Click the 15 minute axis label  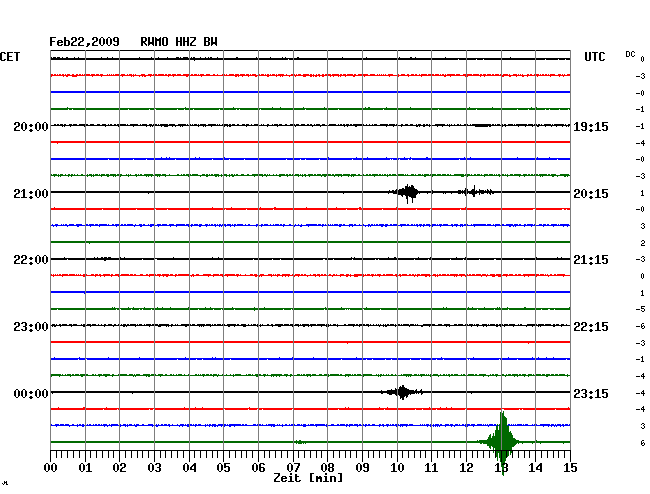click(x=570, y=467)
